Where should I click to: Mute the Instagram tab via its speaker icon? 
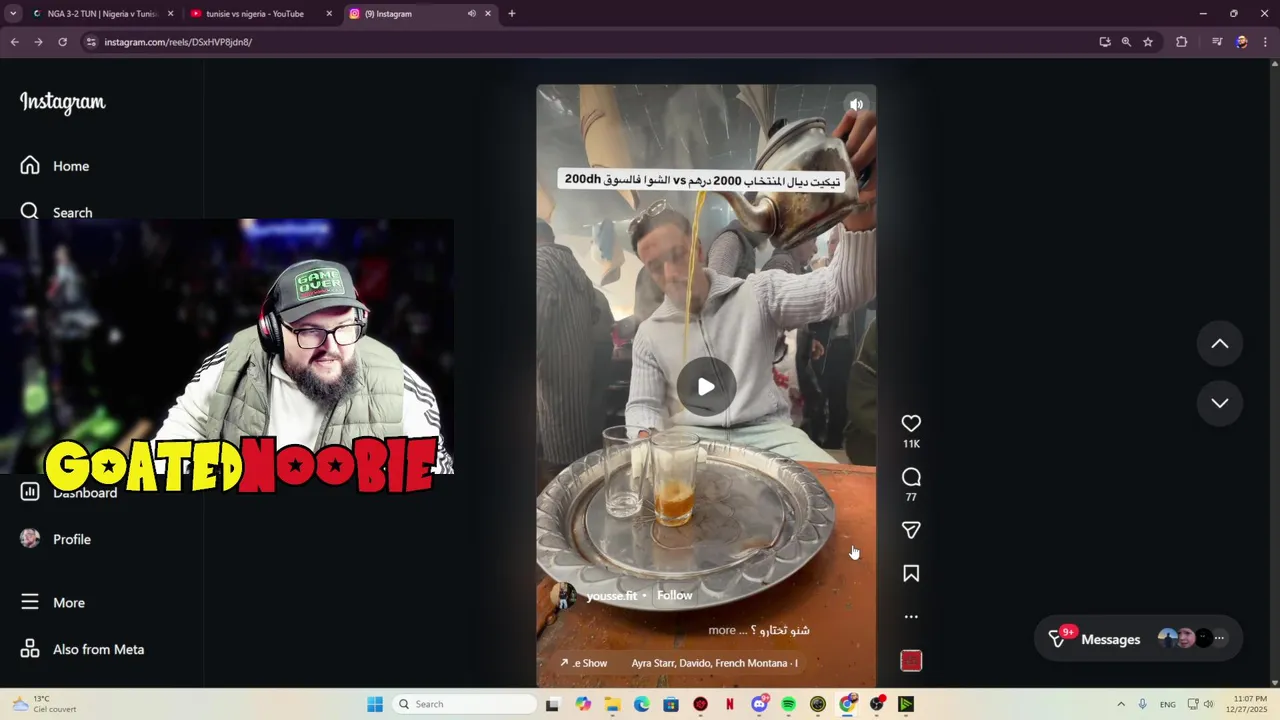tap(471, 14)
